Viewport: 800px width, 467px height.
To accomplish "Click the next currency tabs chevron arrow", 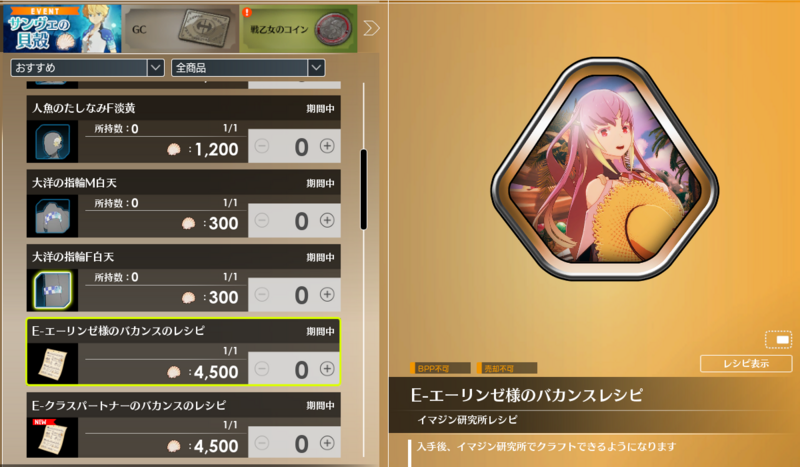I will (371, 28).
